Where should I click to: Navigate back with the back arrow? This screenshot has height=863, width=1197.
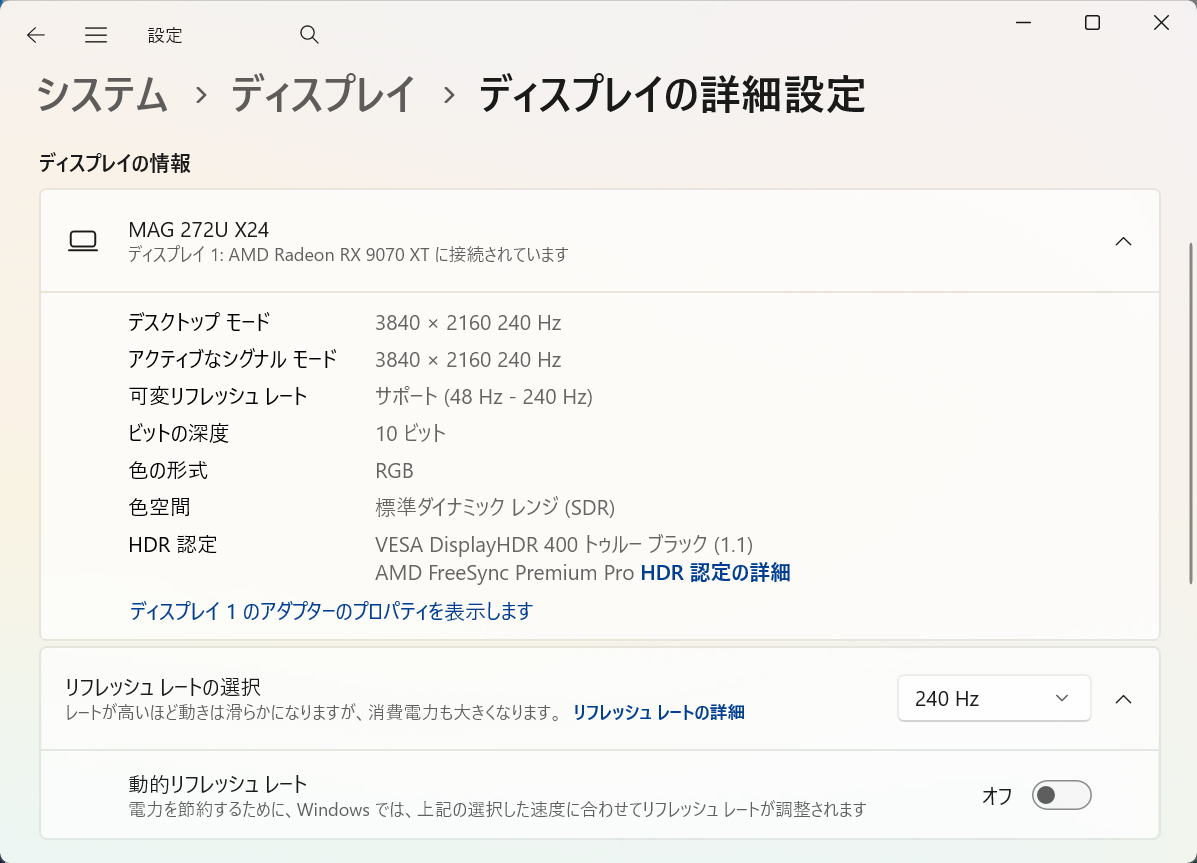pyautogui.click(x=35, y=34)
